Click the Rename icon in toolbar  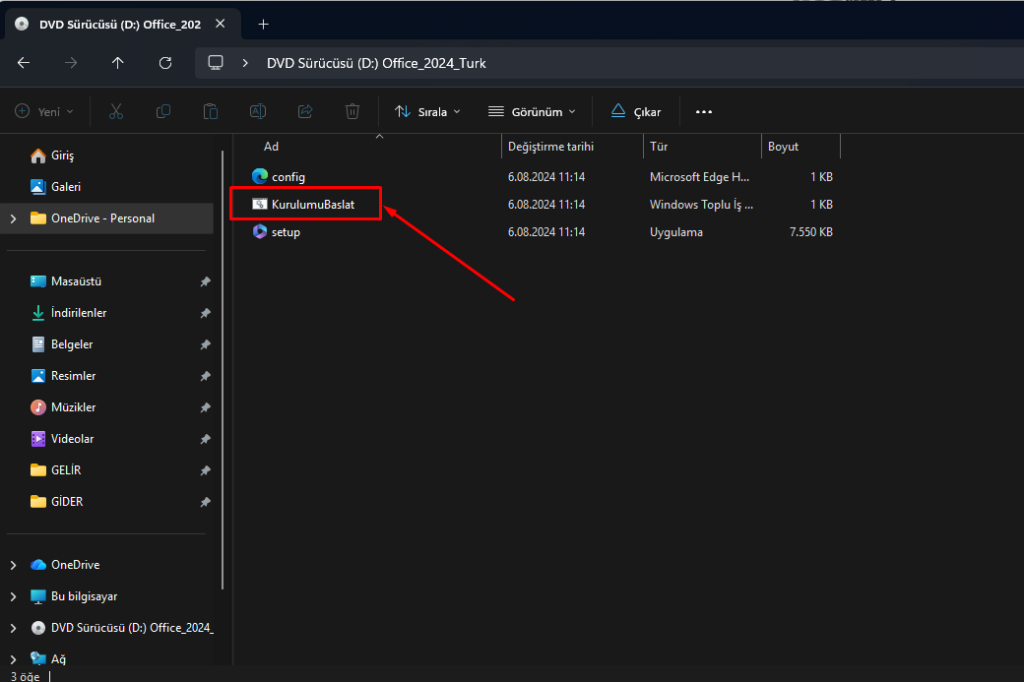pyautogui.click(x=258, y=112)
